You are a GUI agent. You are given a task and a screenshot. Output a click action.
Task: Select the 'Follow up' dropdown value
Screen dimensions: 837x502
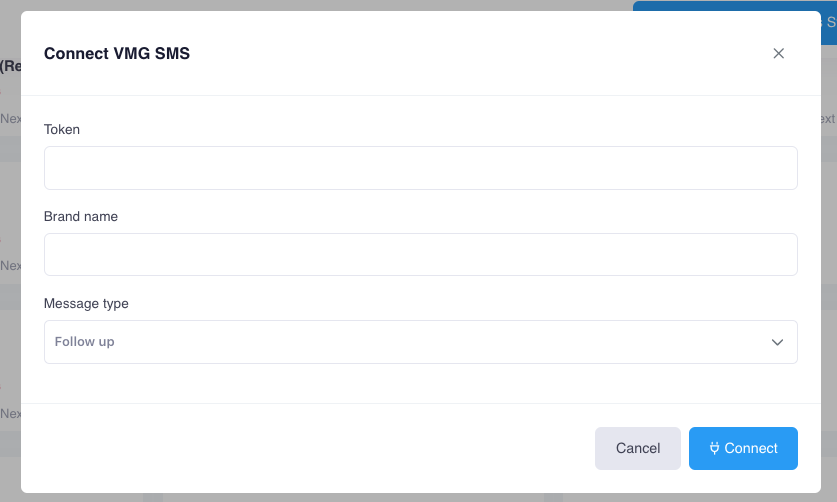point(85,342)
